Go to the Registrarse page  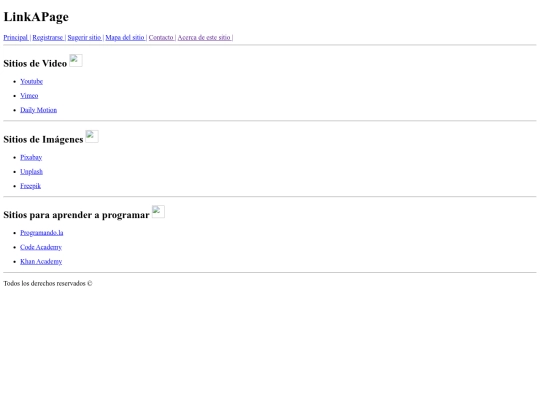(x=48, y=38)
